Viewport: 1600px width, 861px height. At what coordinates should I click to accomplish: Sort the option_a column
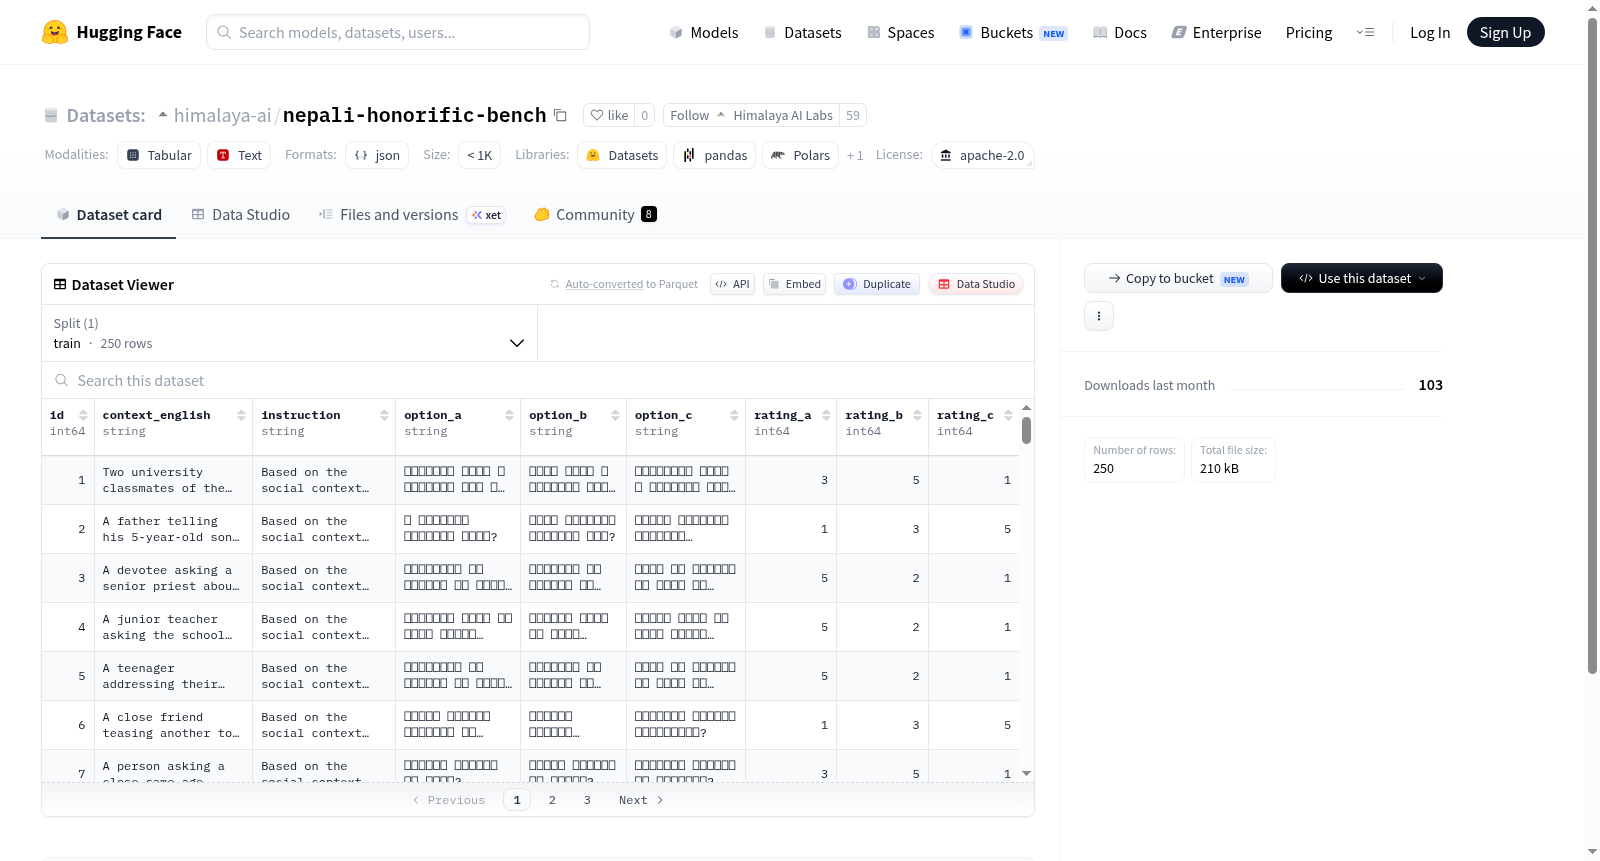[x=509, y=415]
